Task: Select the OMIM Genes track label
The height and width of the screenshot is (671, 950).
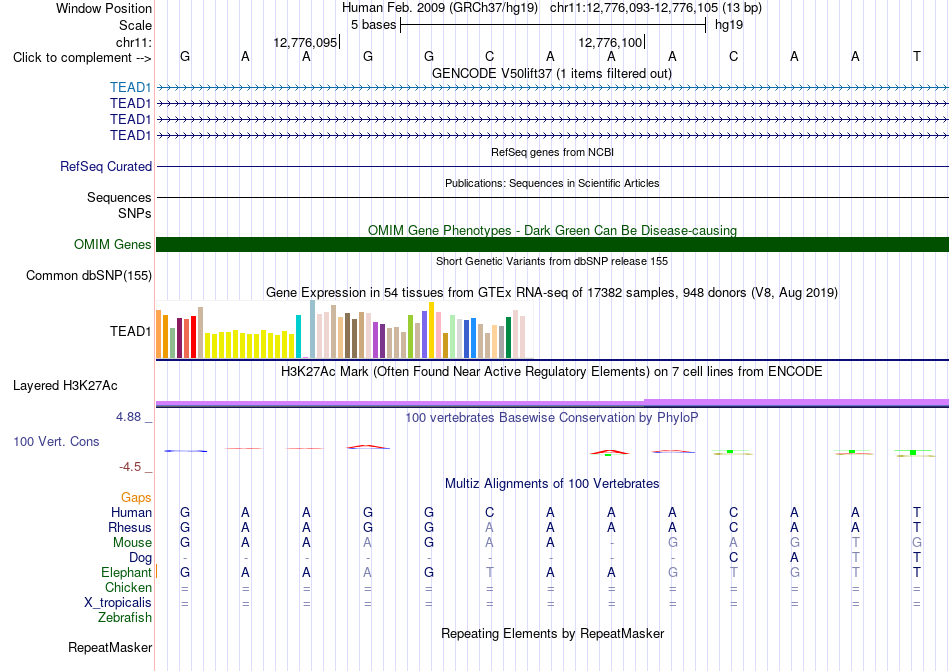Action: click(113, 245)
